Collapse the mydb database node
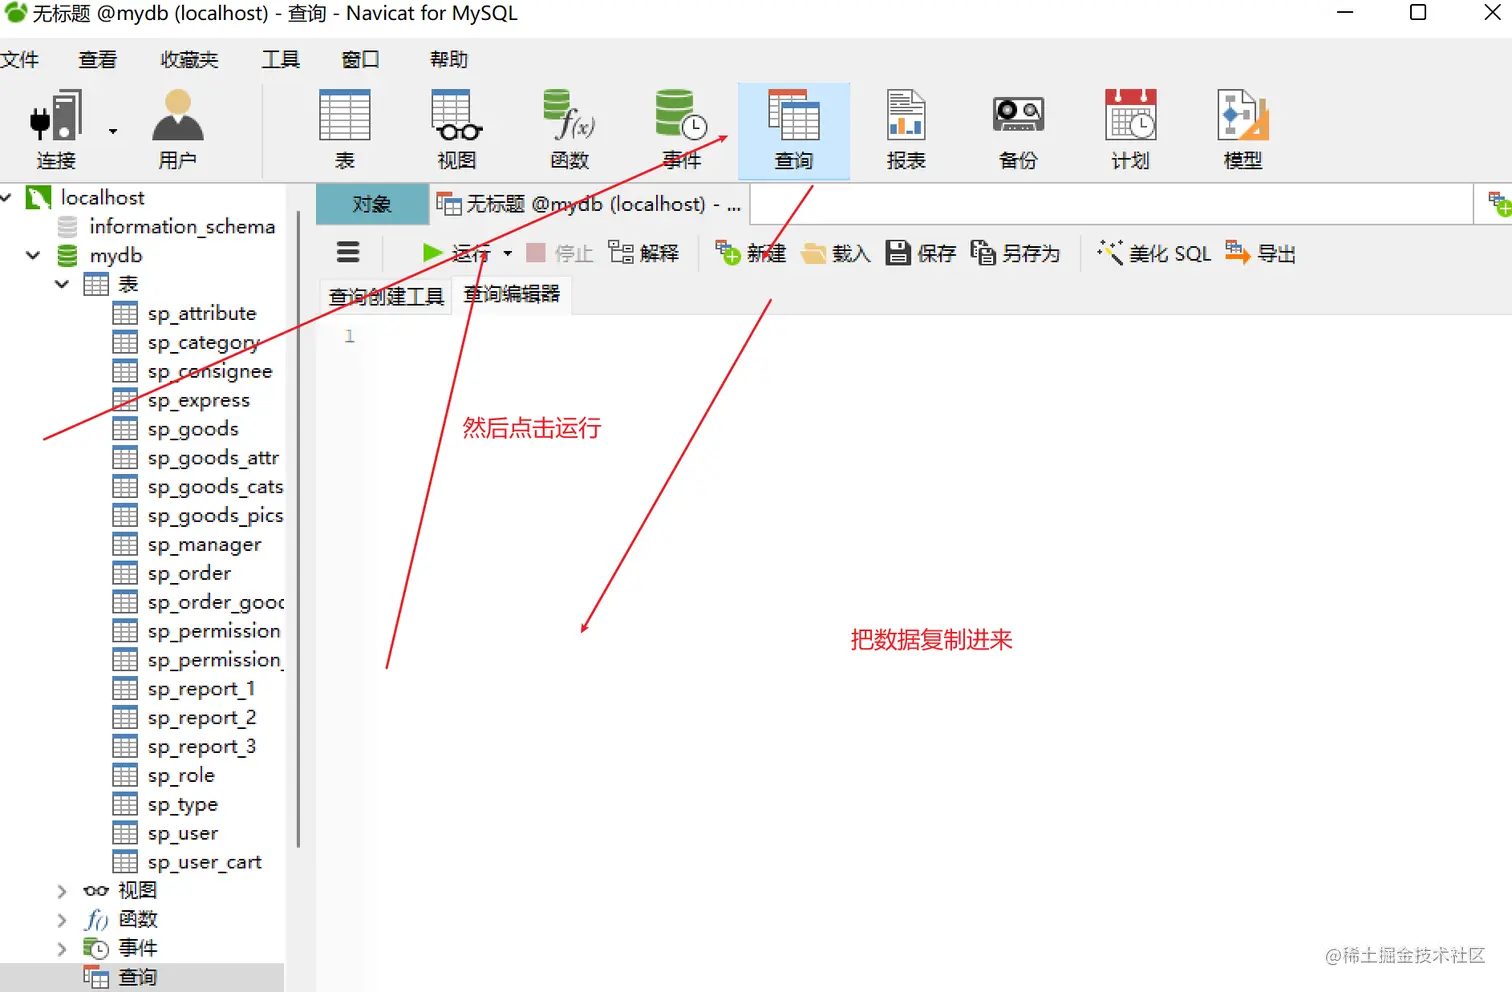Viewport: 1512px width, 992px height. pos(33,256)
